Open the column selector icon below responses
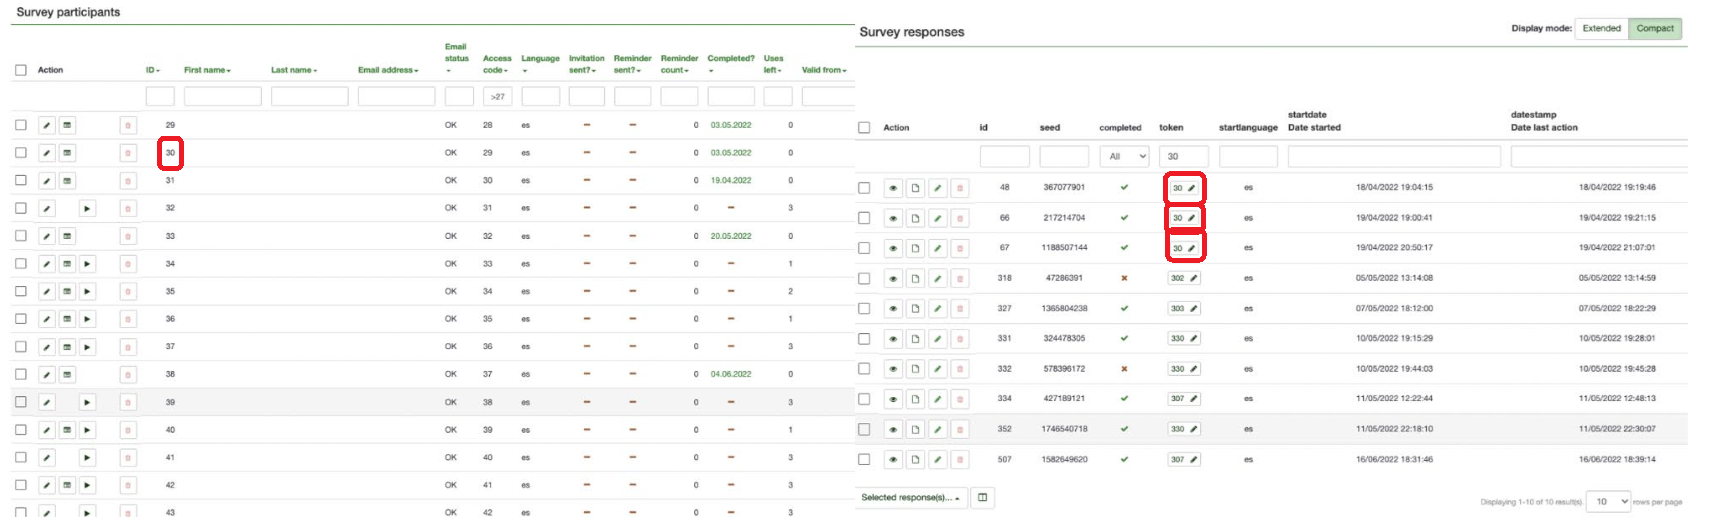Image resolution: width=1715 pixels, height=517 pixels. [x=983, y=497]
